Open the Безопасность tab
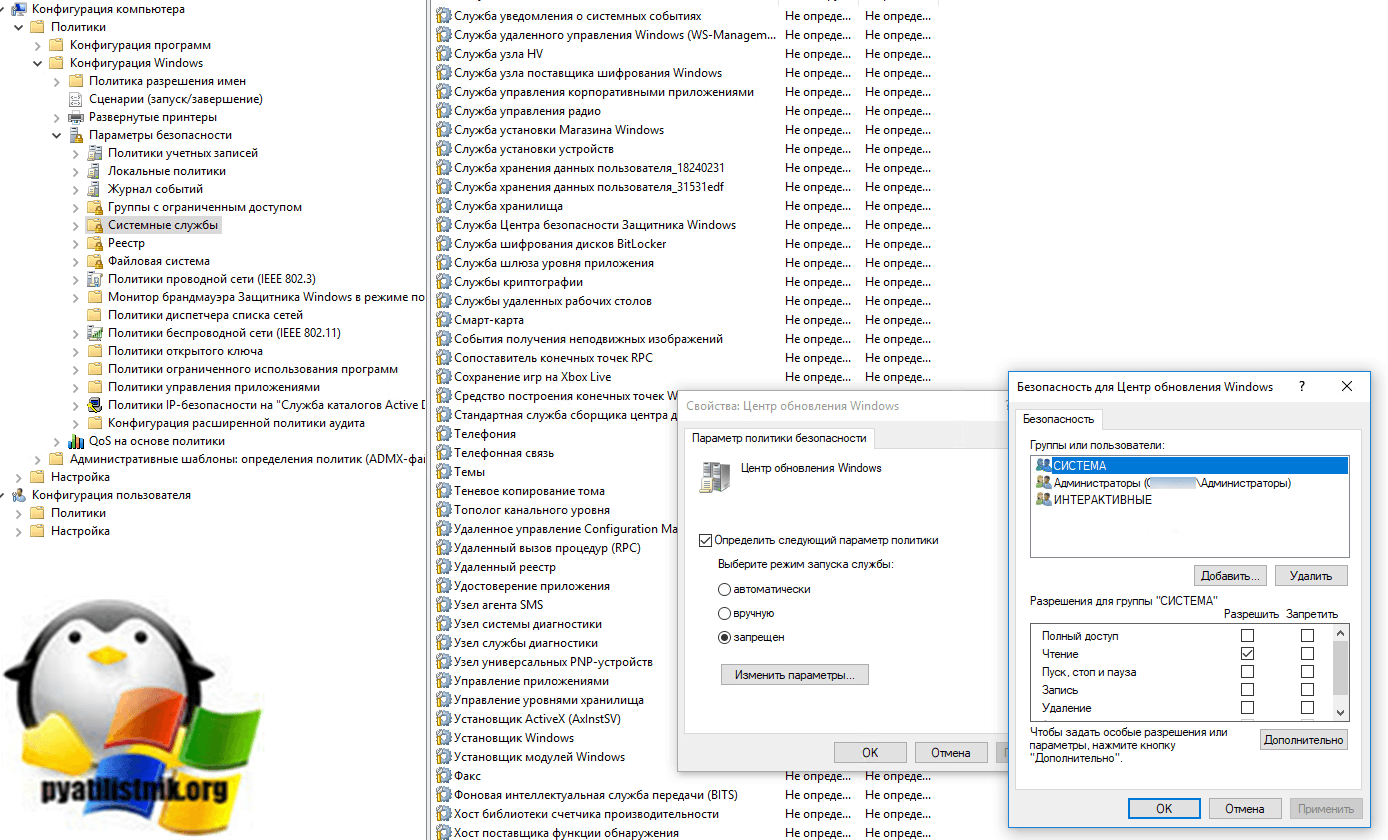 (x=1059, y=419)
